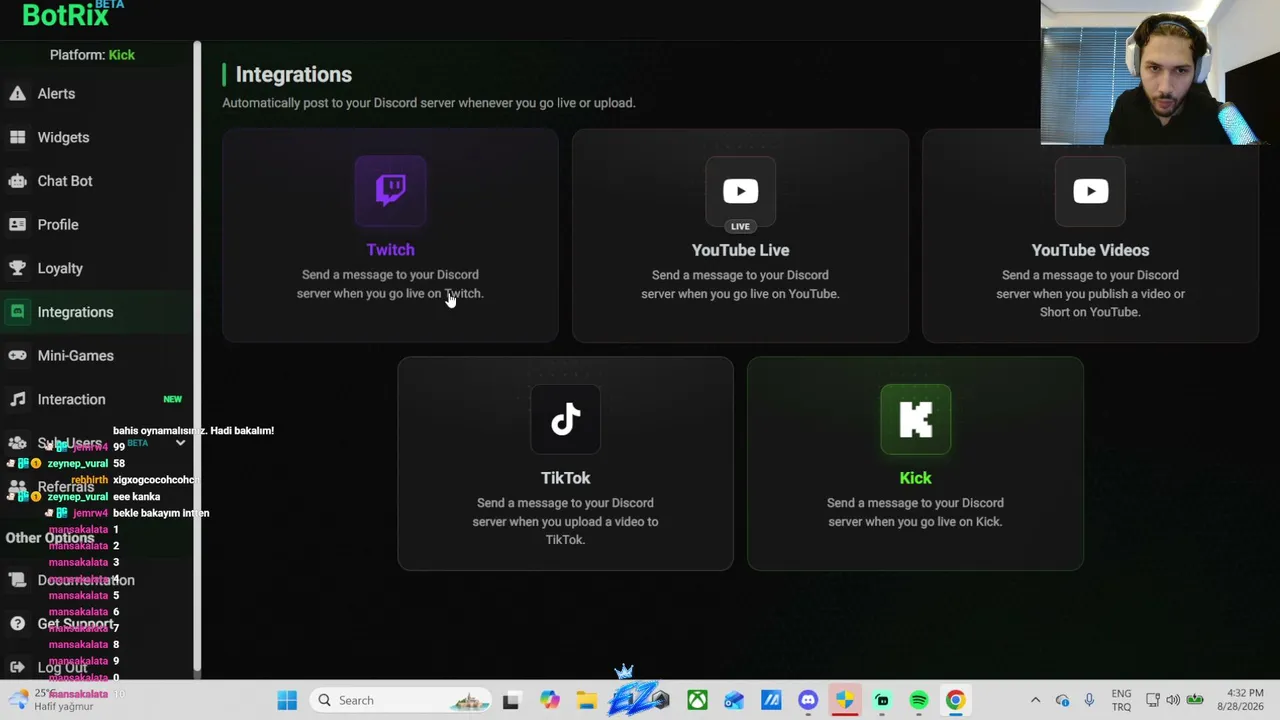Click the Integrations page heading
The width and height of the screenshot is (1280, 720).
click(x=293, y=74)
